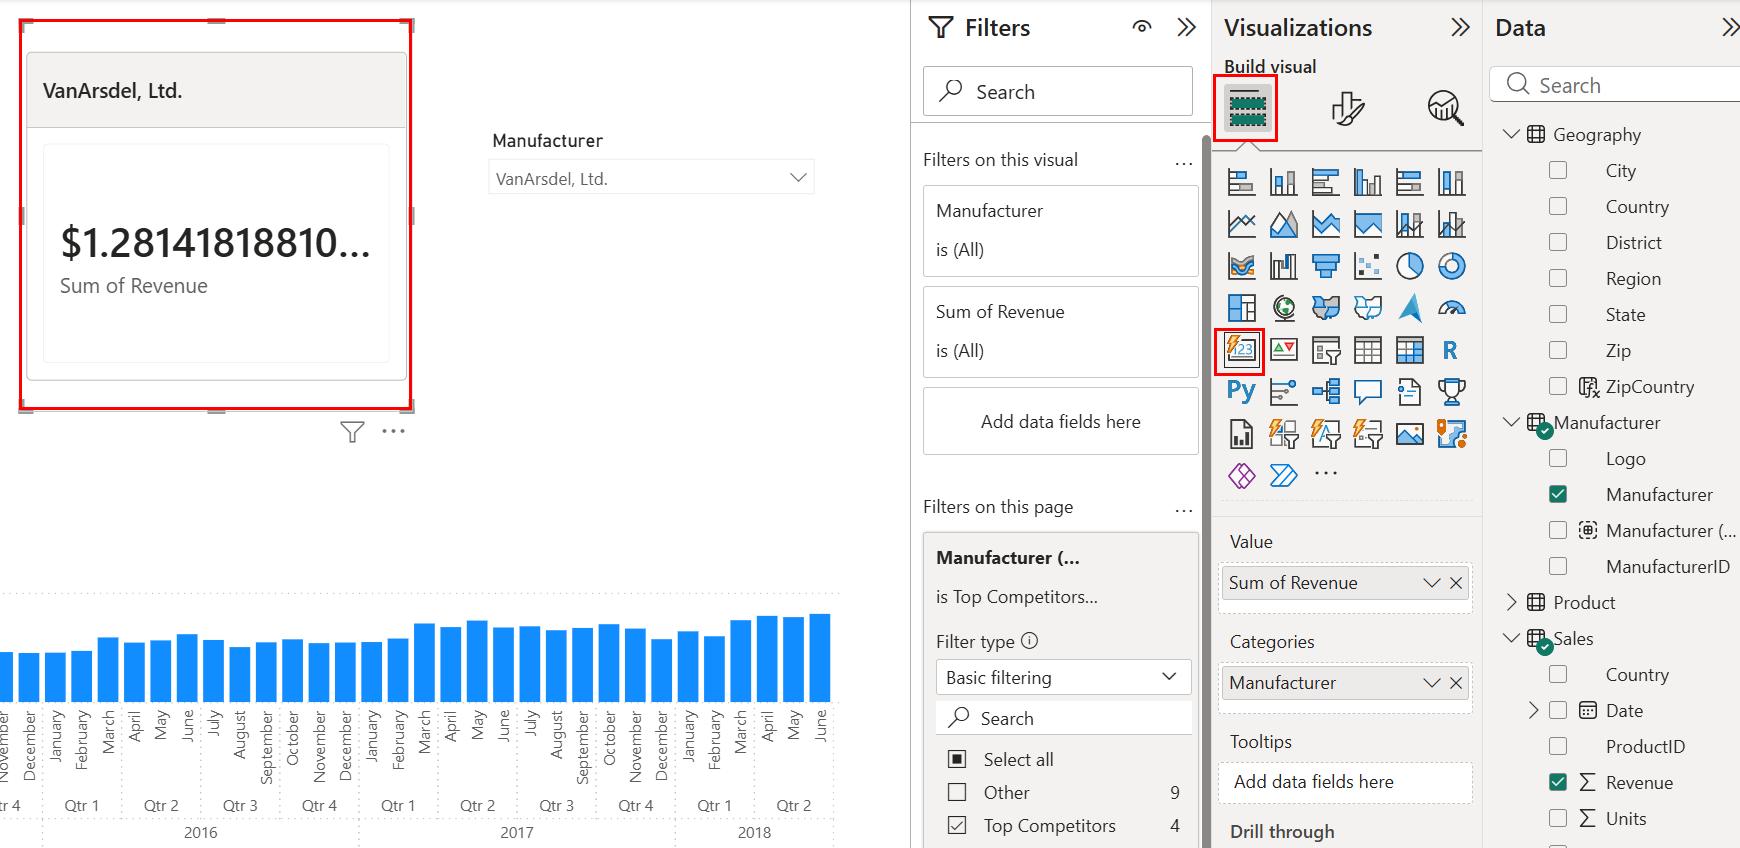Image resolution: width=1740 pixels, height=848 pixels.
Task: Open the Analytics pane tab
Action: tap(1445, 108)
